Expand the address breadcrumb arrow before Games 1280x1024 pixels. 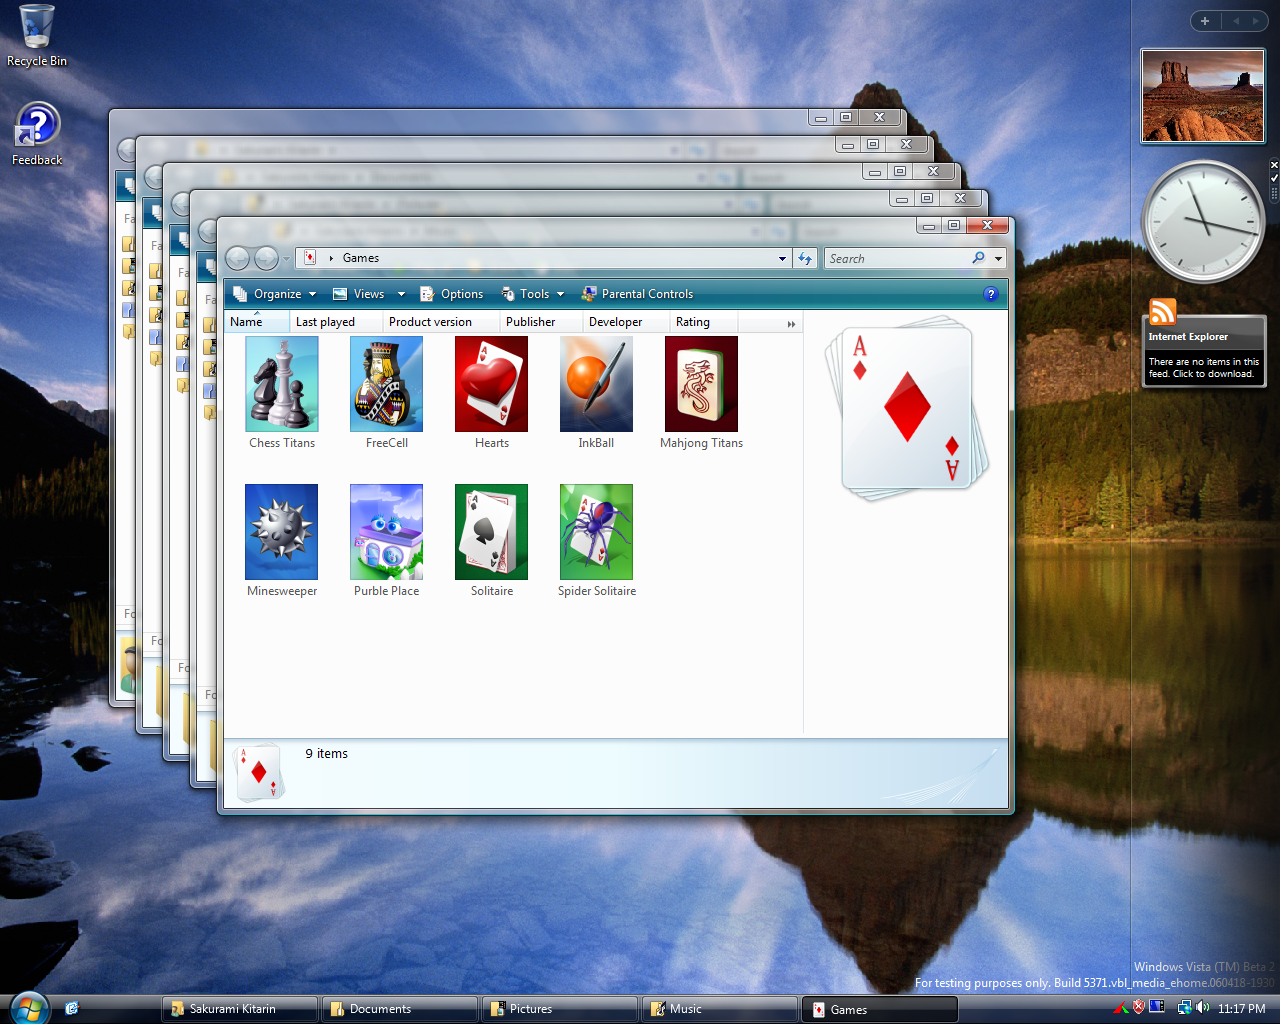click(x=331, y=258)
